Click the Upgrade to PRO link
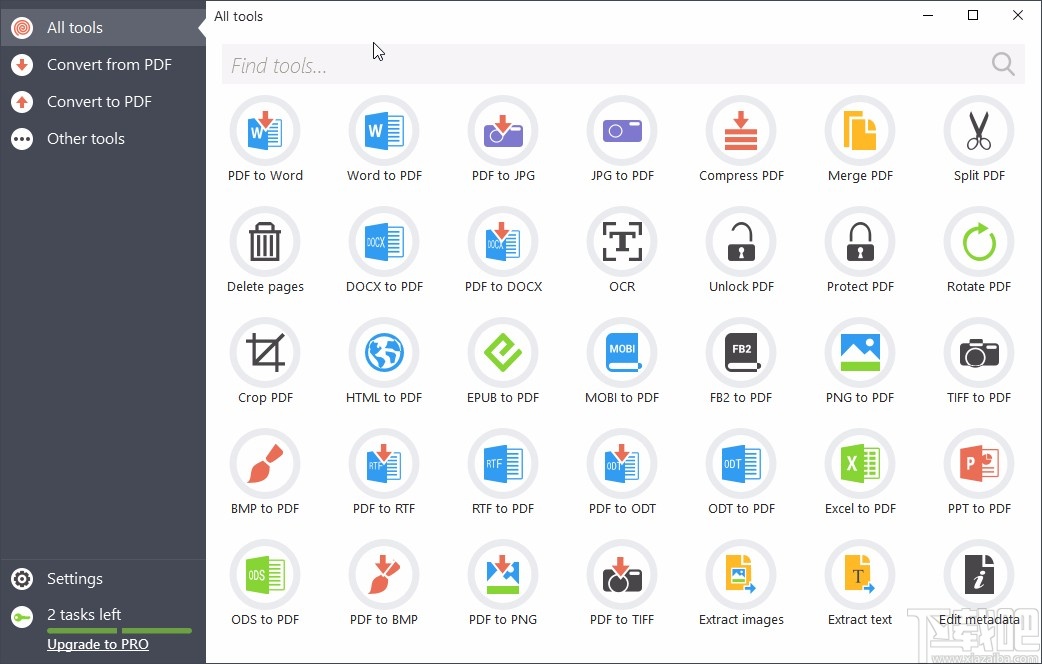 tap(97, 644)
